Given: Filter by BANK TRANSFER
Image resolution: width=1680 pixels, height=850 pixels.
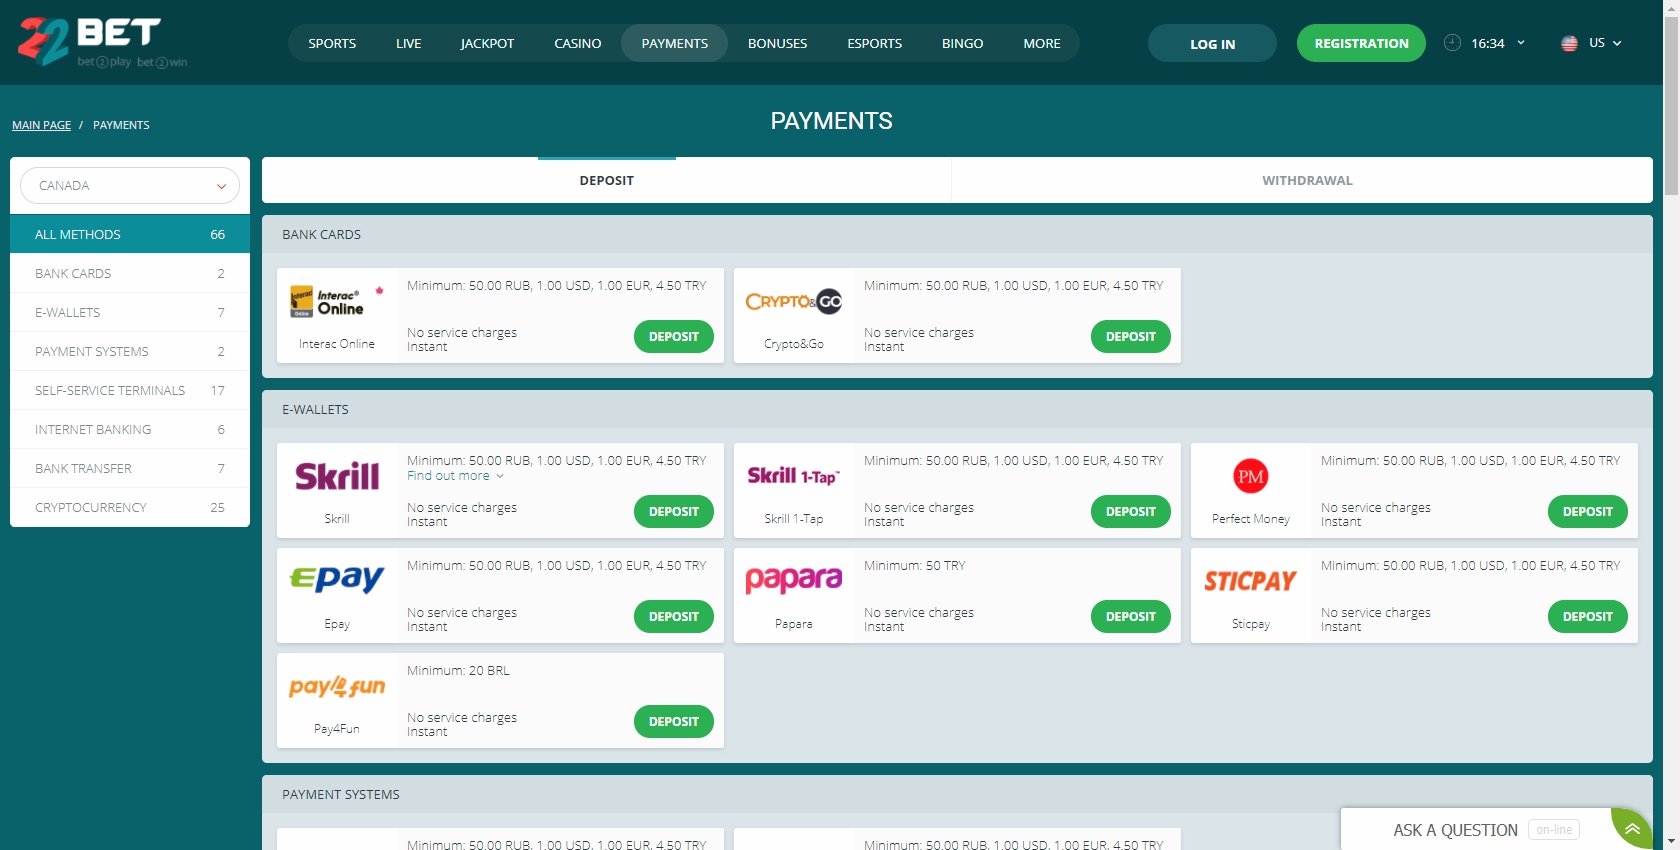Looking at the screenshot, I should coord(130,468).
